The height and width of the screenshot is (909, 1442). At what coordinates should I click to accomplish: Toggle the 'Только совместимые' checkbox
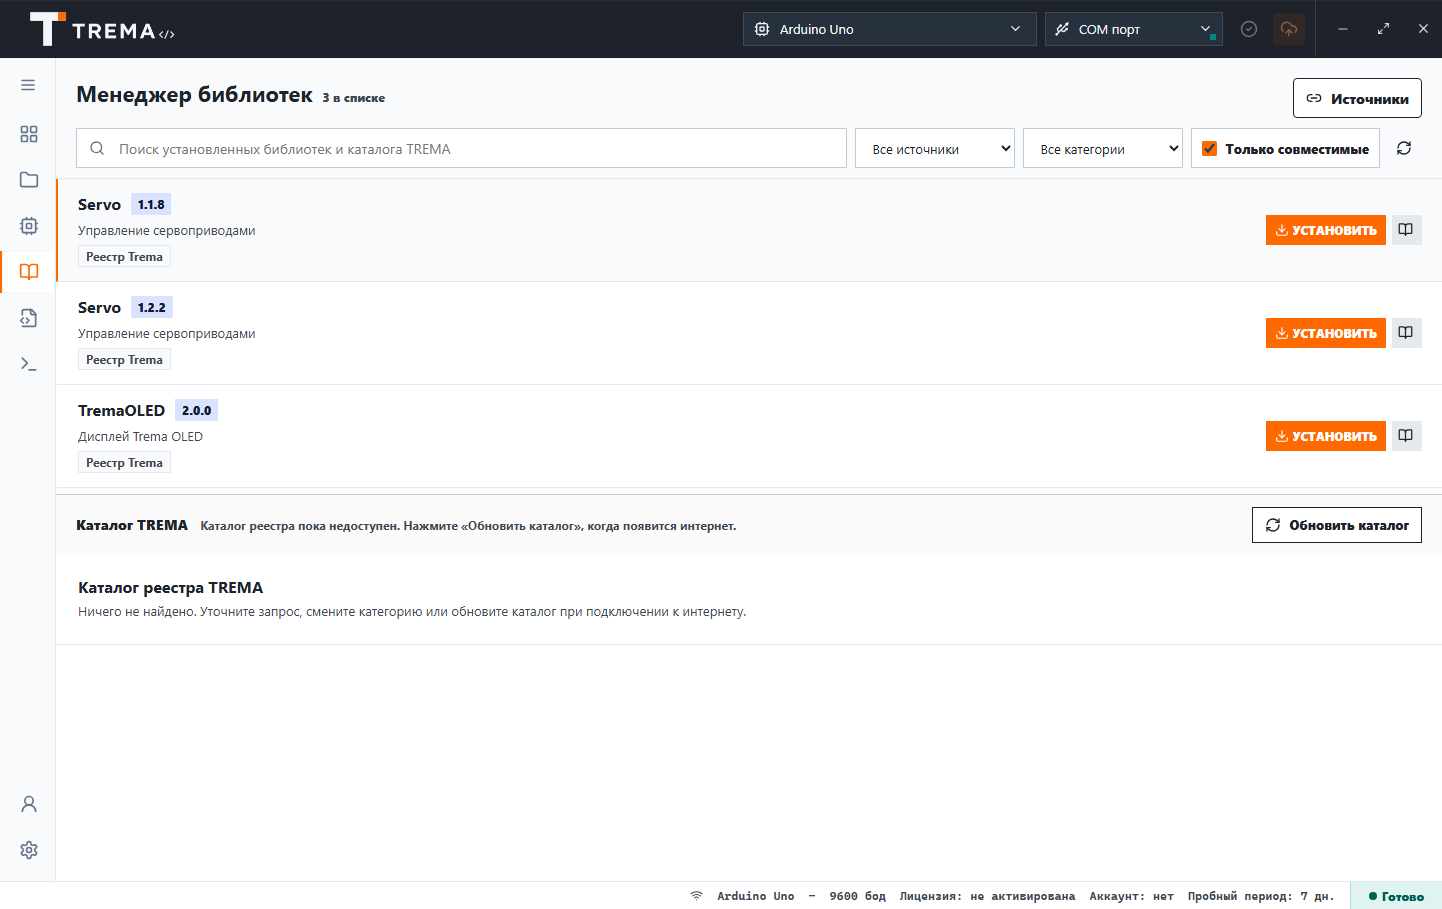pos(1209,148)
